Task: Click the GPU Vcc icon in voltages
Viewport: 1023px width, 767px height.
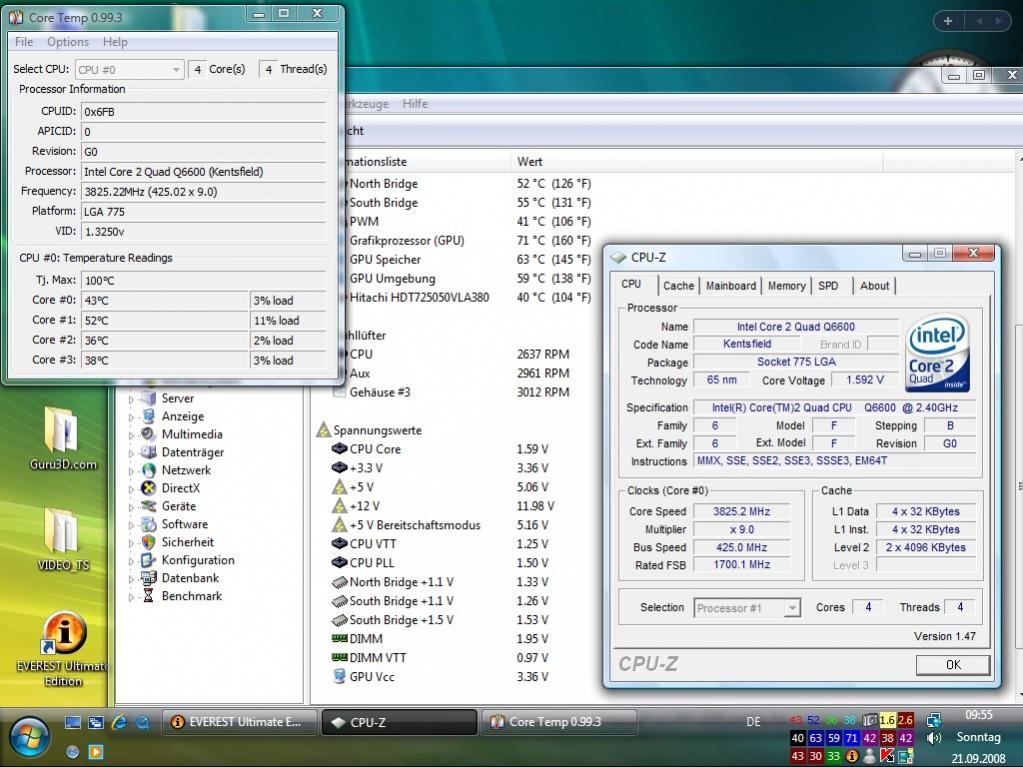Action: [x=339, y=676]
